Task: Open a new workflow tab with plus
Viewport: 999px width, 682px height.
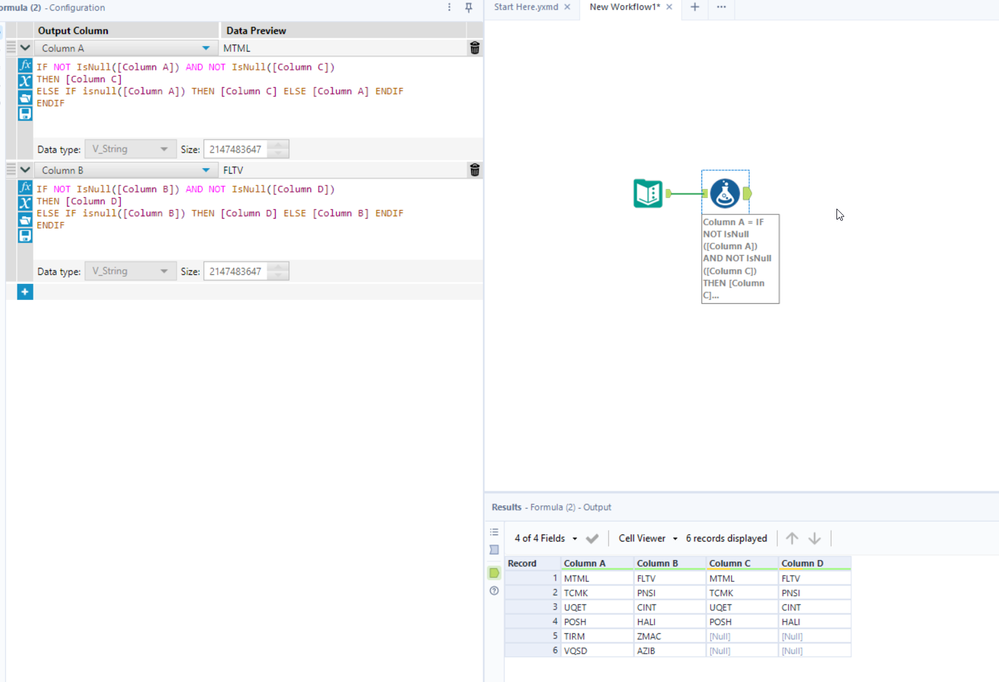Action: click(x=695, y=7)
